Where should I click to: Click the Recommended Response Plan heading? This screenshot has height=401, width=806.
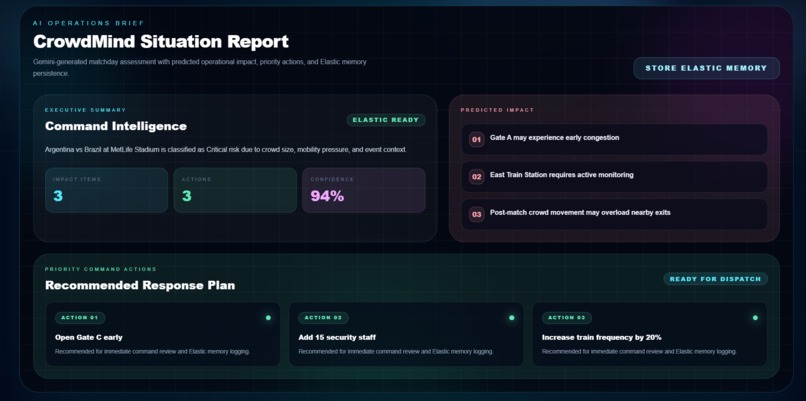pos(140,285)
